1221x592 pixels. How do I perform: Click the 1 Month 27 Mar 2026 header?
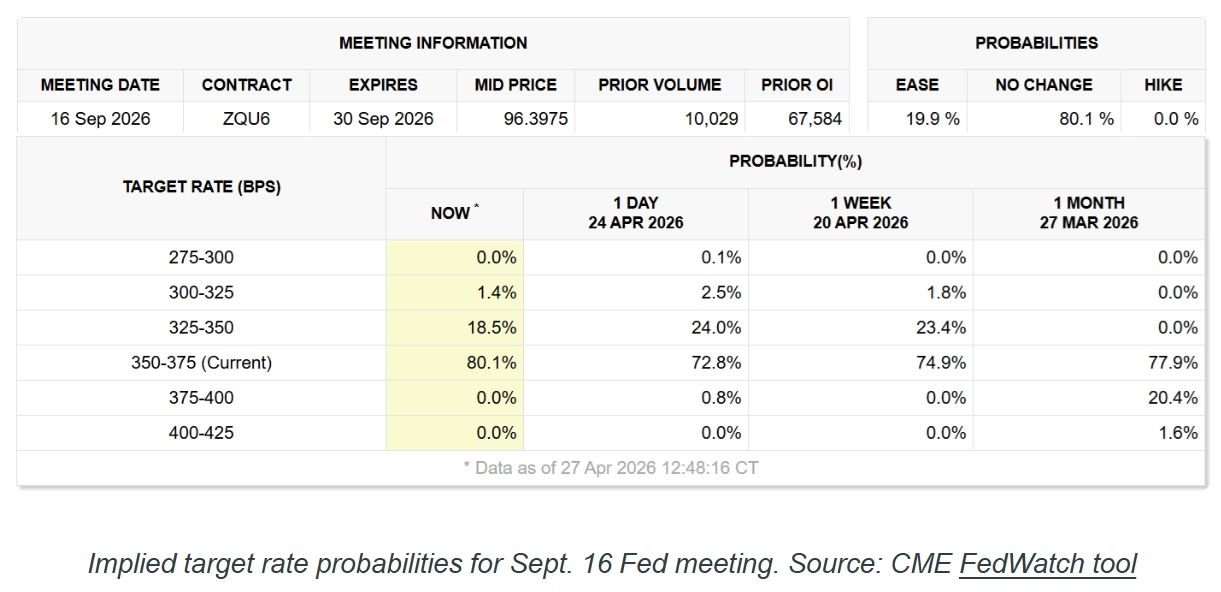(x=1088, y=213)
